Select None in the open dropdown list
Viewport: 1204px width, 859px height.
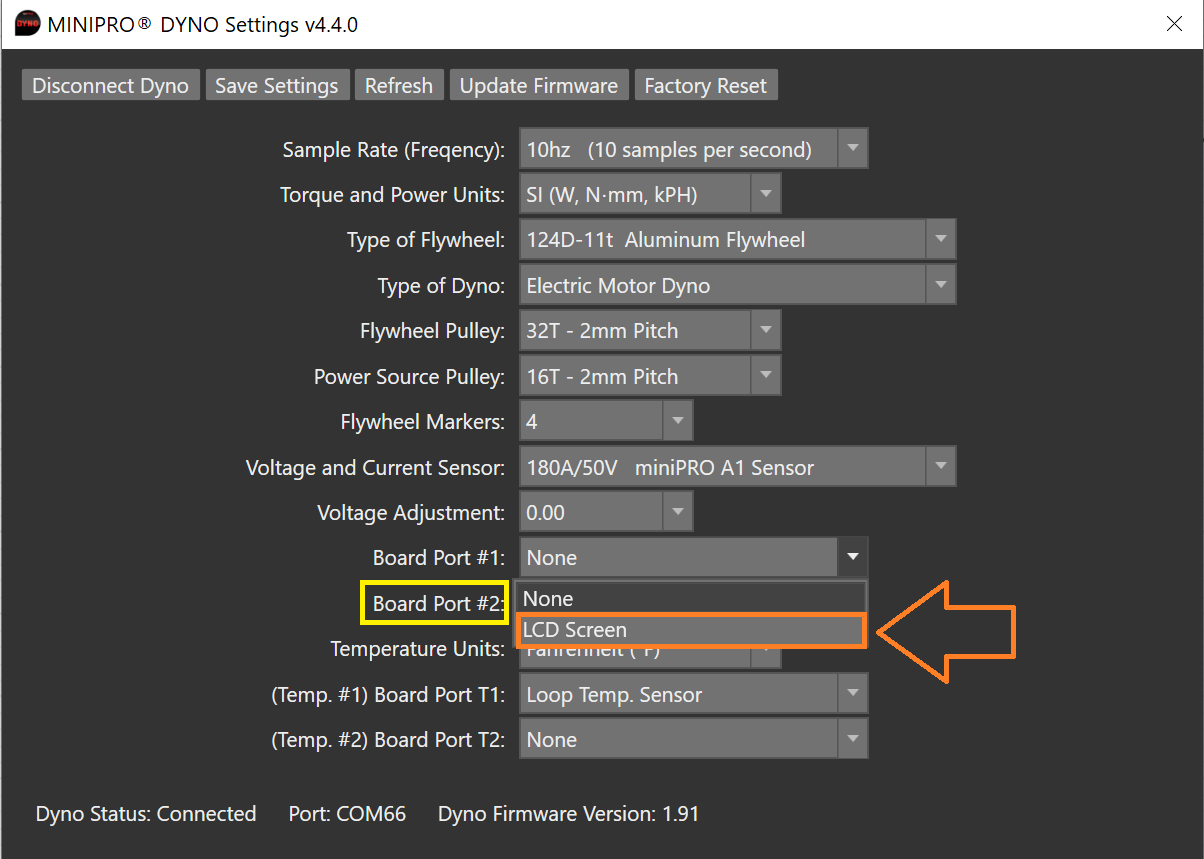(x=690, y=598)
